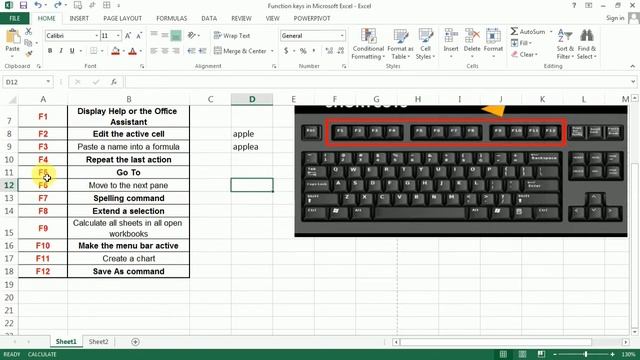Toggle Wrap Text

(232, 36)
